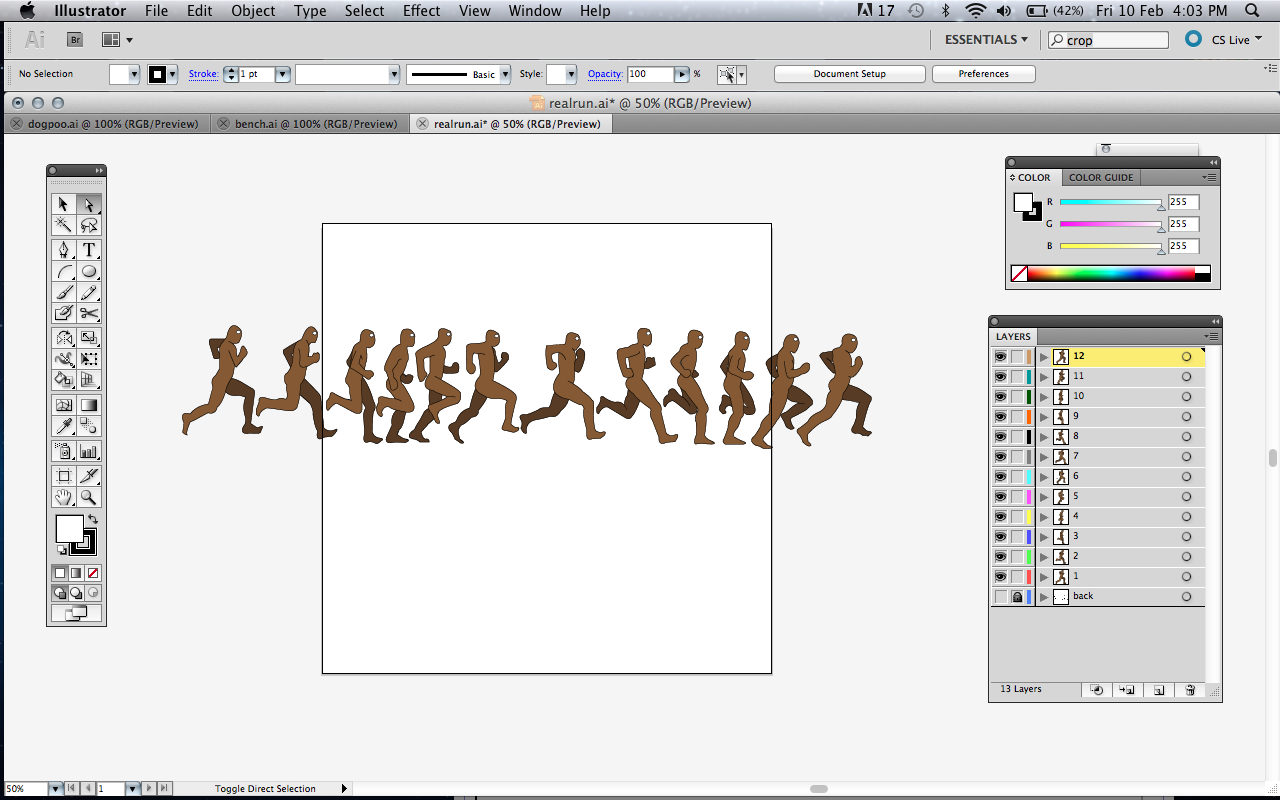Click the Document Setup button
1280x800 pixels.
click(849, 74)
